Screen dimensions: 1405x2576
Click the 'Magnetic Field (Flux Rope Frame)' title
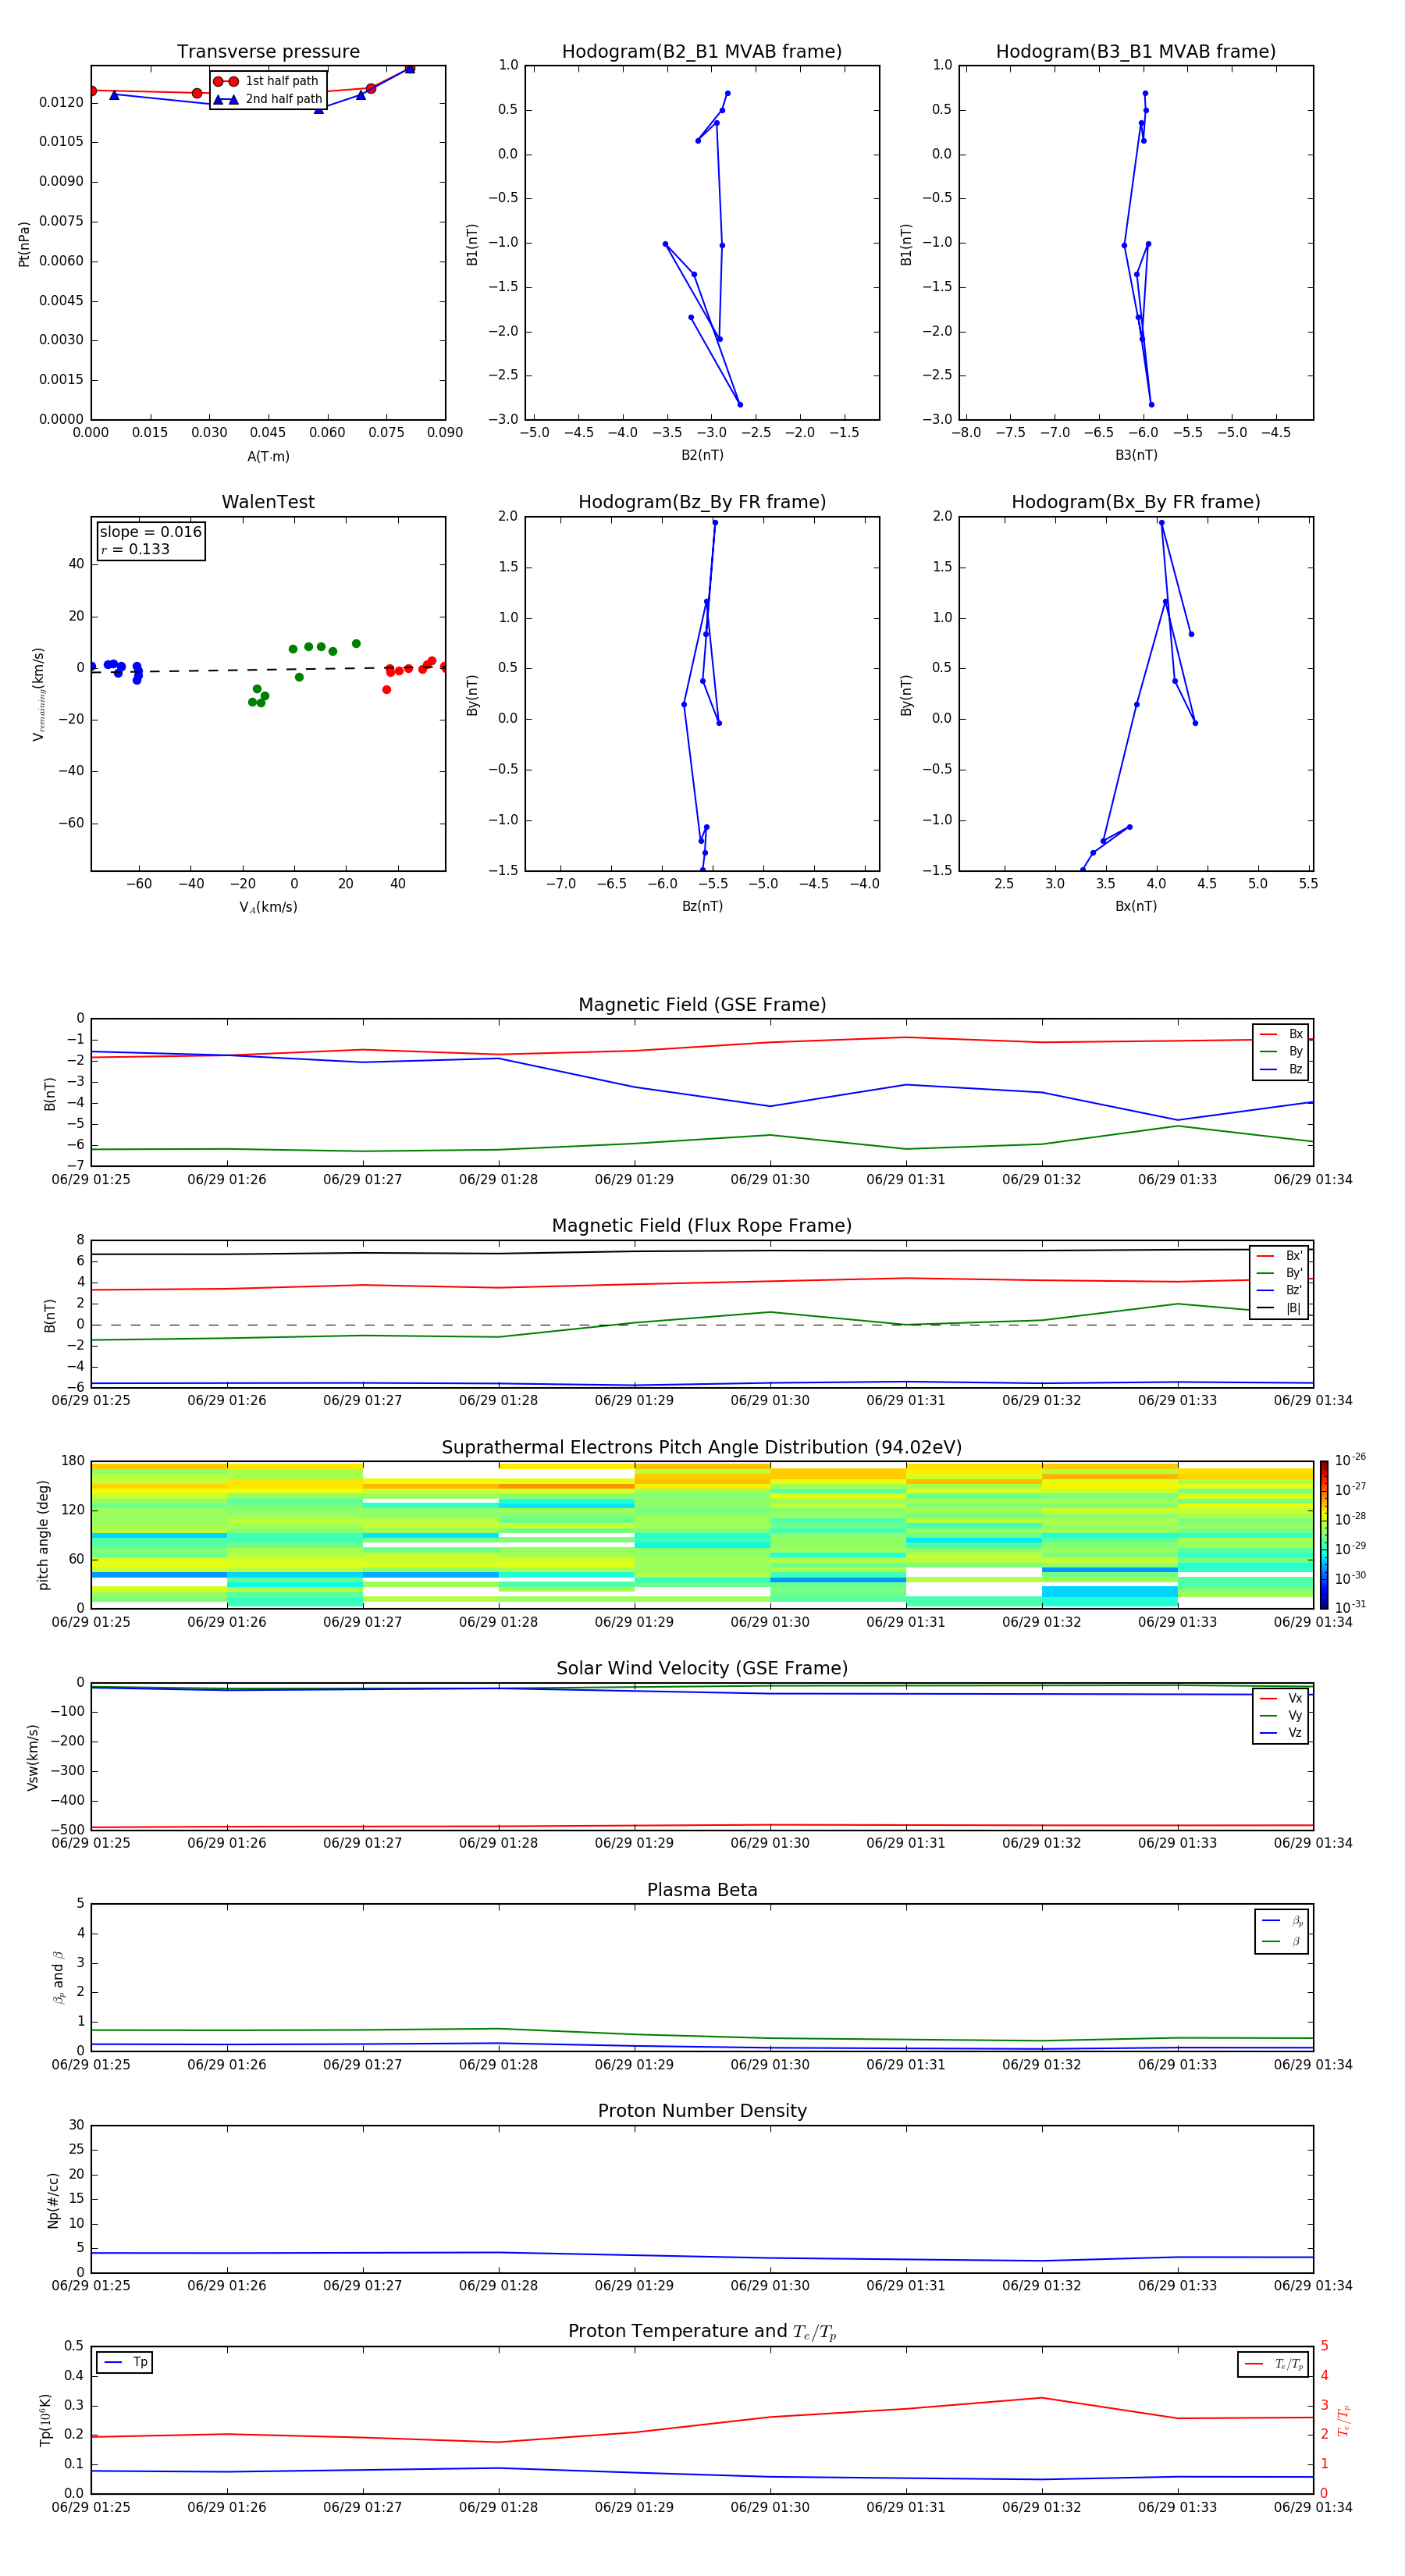coord(702,1225)
